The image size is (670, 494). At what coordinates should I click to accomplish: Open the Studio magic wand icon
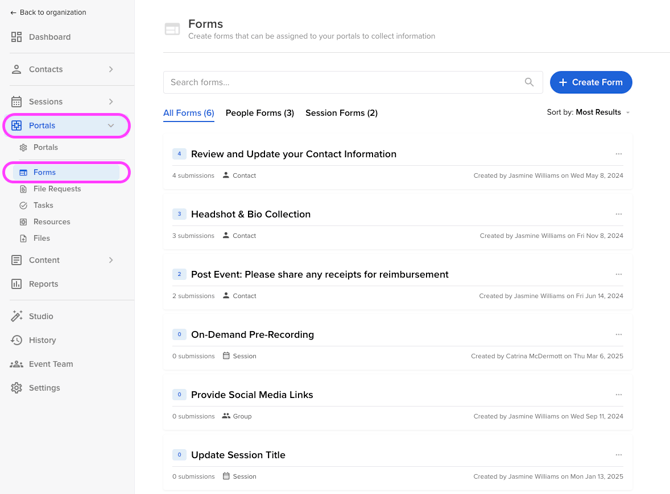[17, 316]
